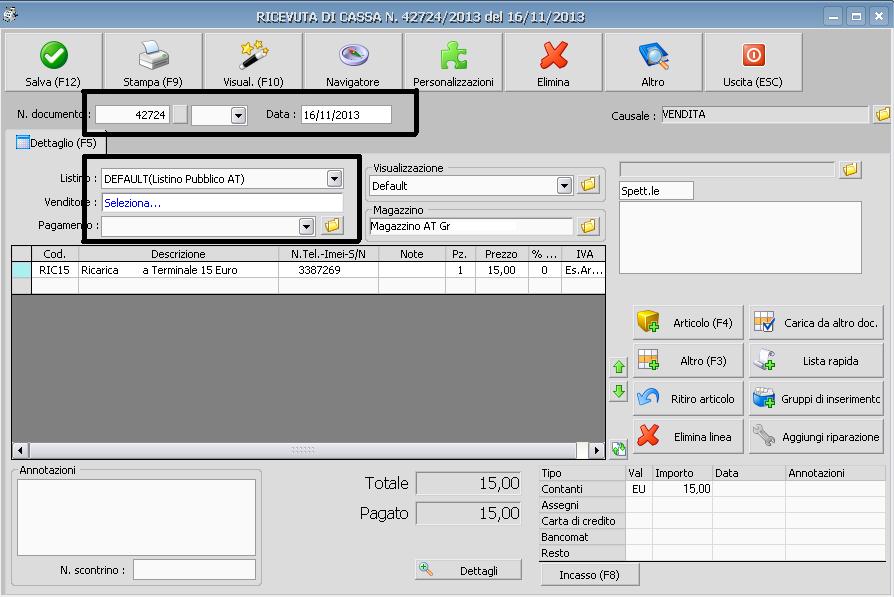Click the Cod. column header
The height and width of the screenshot is (597, 894).
click(55, 254)
